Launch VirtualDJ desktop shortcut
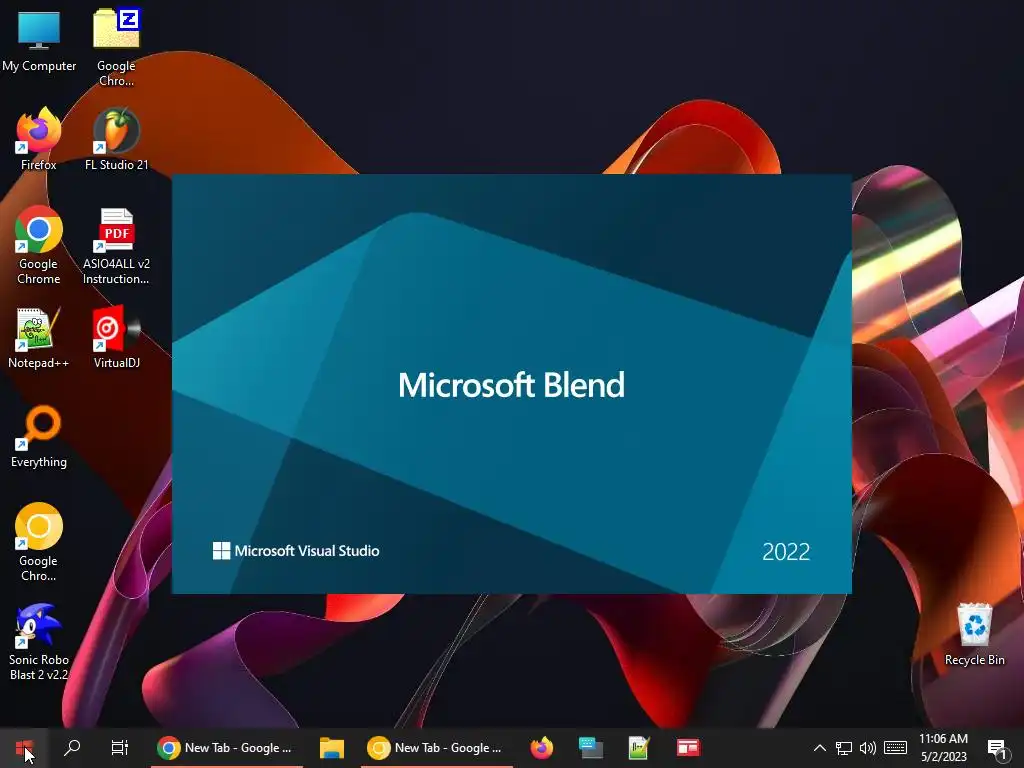 point(116,338)
